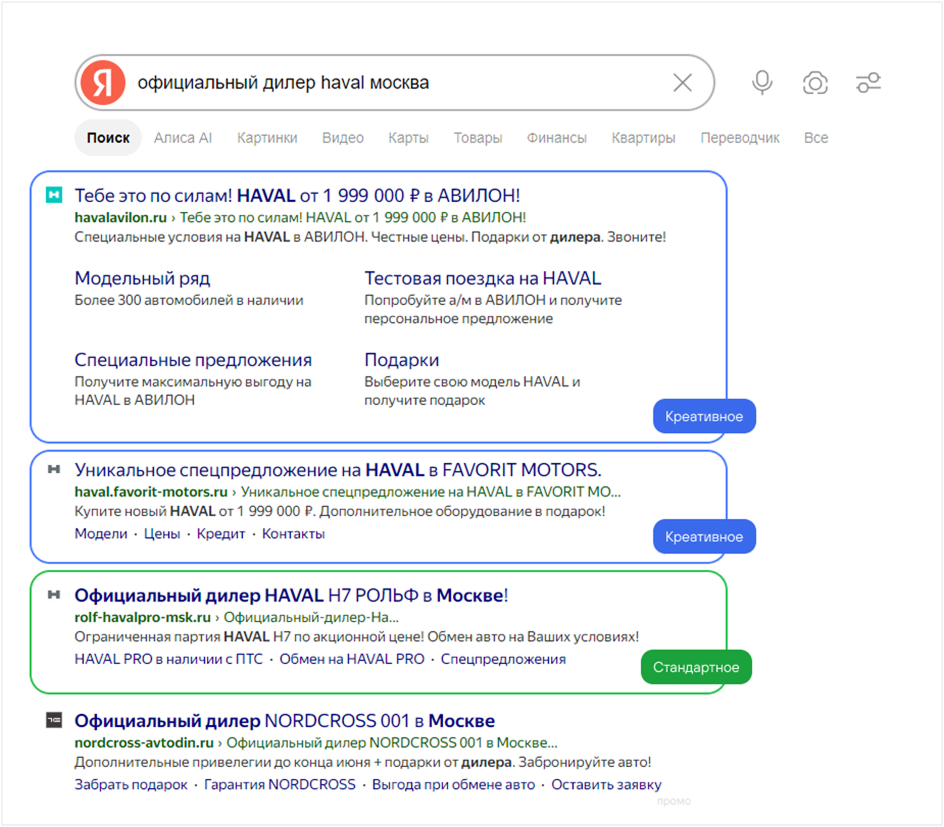Screen dimensions: 944x827
Task: Open the Забрать подарок link
Action: [x=131, y=784]
